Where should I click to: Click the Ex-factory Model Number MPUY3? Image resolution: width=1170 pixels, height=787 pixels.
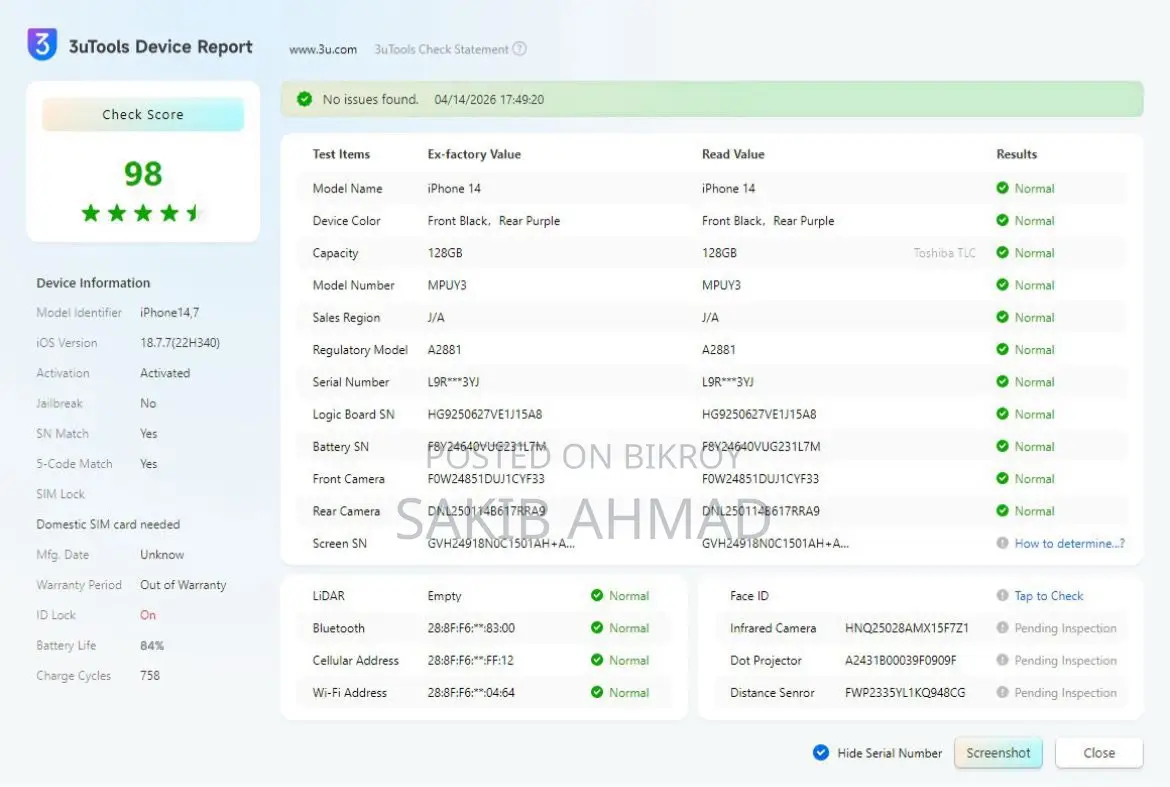(447, 285)
